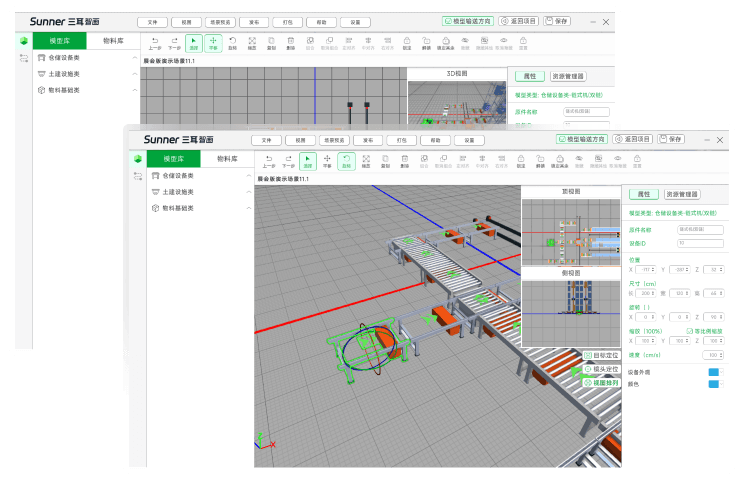Image resolution: width=744 pixels, height=486 pixels.
Task: Click the route sidebar icon below green cube, front window
Action: point(138,176)
